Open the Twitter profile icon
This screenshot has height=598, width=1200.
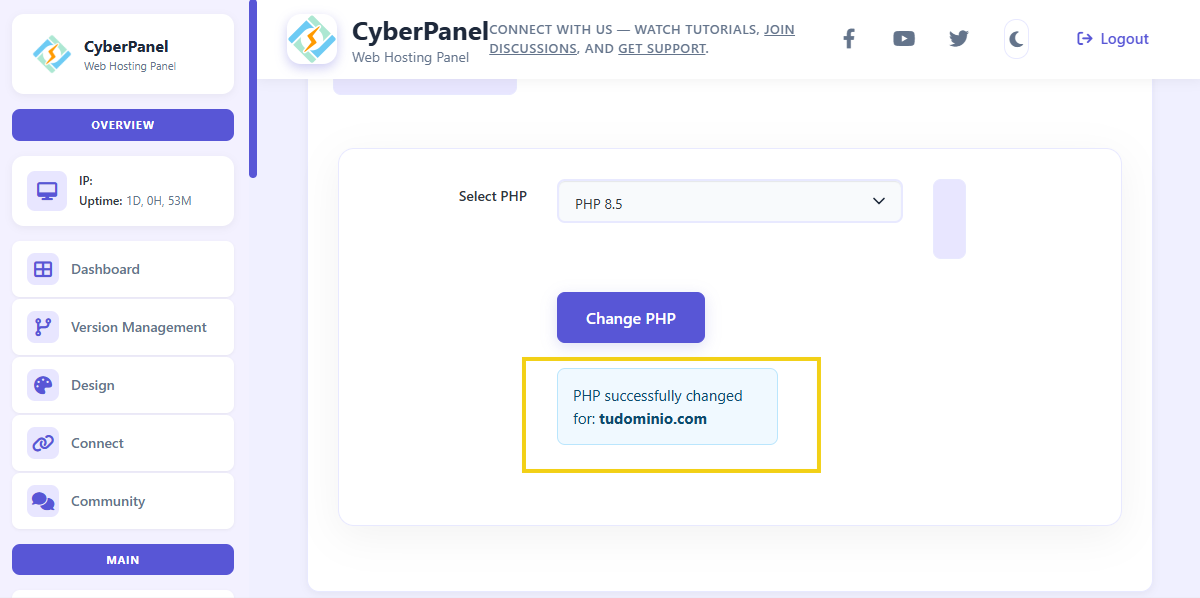[x=959, y=39]
